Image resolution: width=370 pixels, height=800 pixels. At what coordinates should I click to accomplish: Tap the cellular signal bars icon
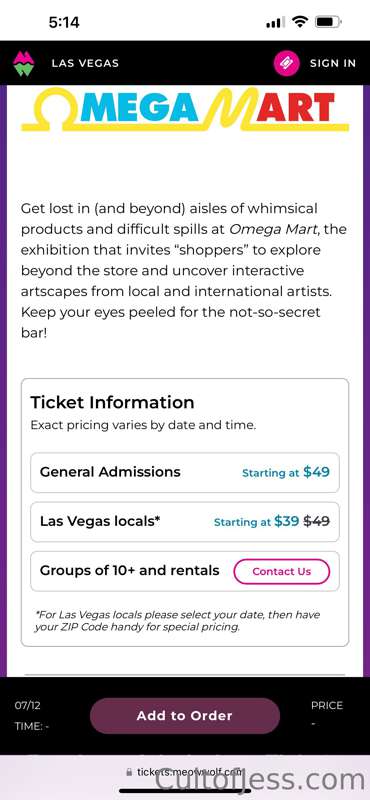click(276, 22)
